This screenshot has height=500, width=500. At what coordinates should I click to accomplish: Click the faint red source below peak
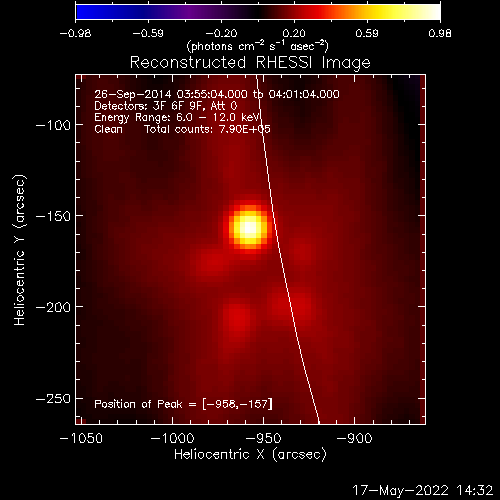point(237,320)
